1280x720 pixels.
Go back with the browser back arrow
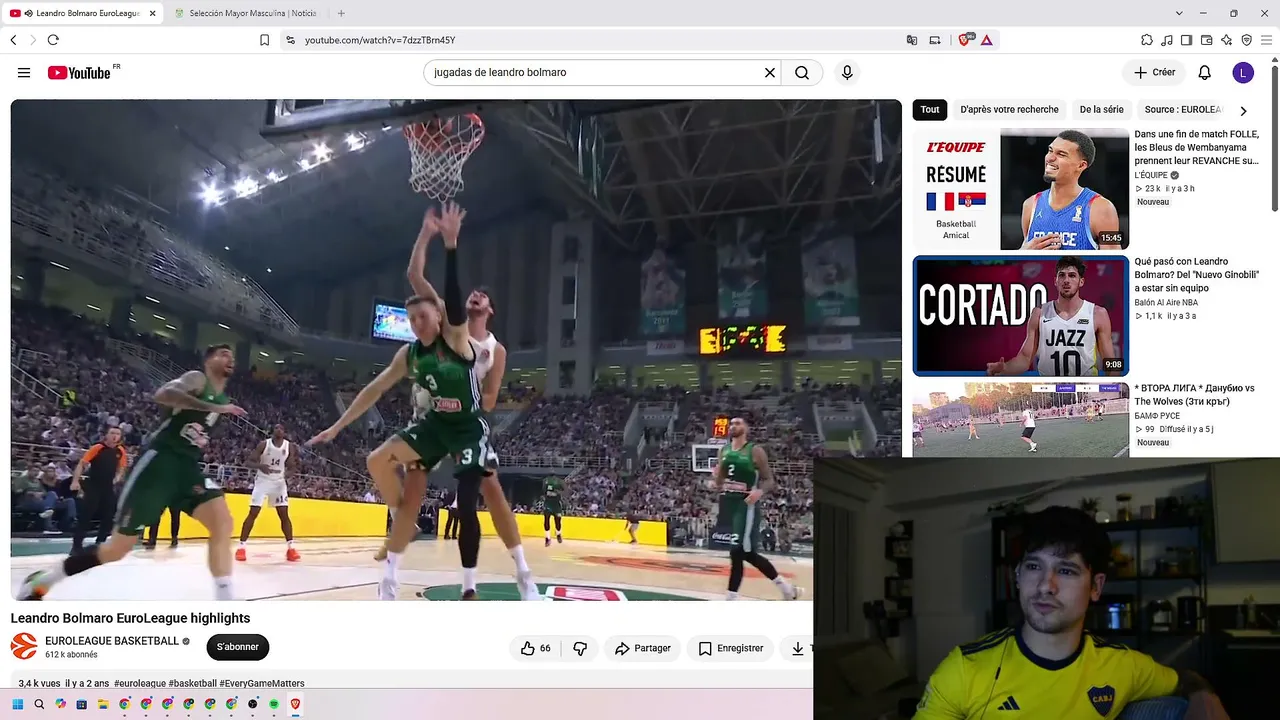(13, 40)
